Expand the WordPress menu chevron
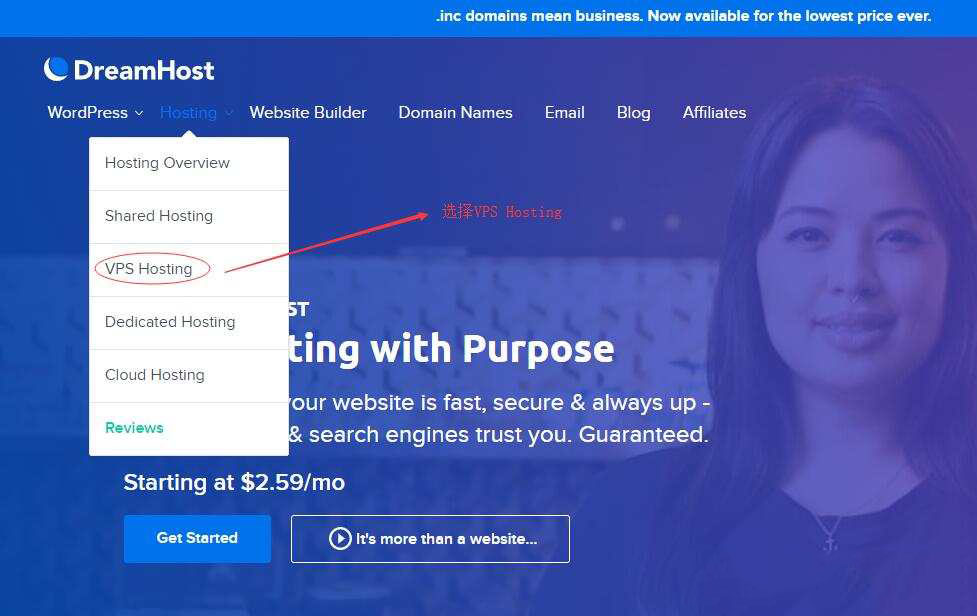 point(139,113)
